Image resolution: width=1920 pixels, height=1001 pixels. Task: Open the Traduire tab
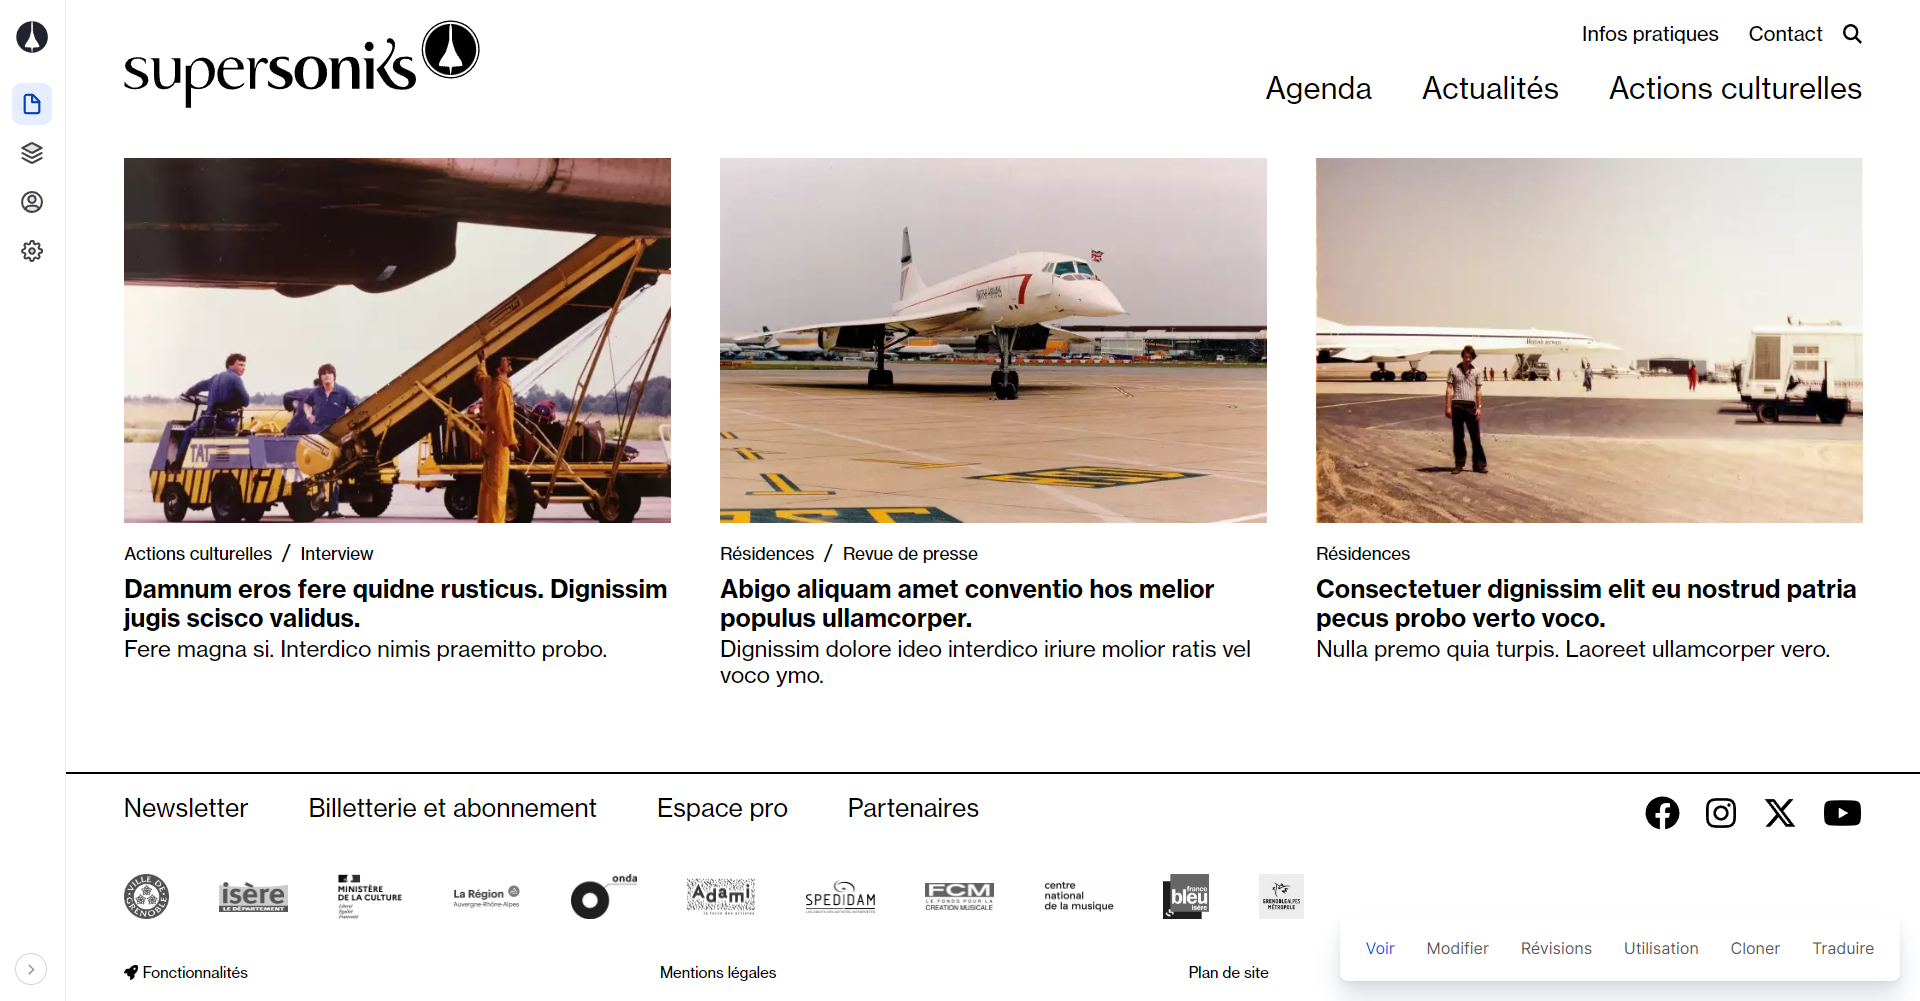1843,948
